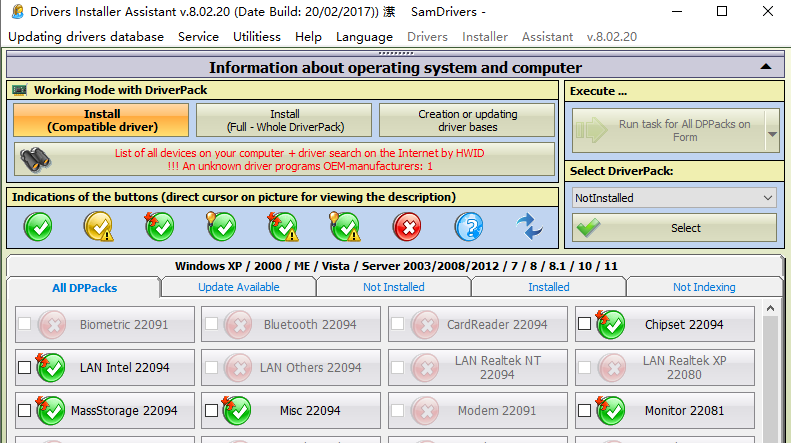Collapse the Information about operating system panel

tap(765, 67)
